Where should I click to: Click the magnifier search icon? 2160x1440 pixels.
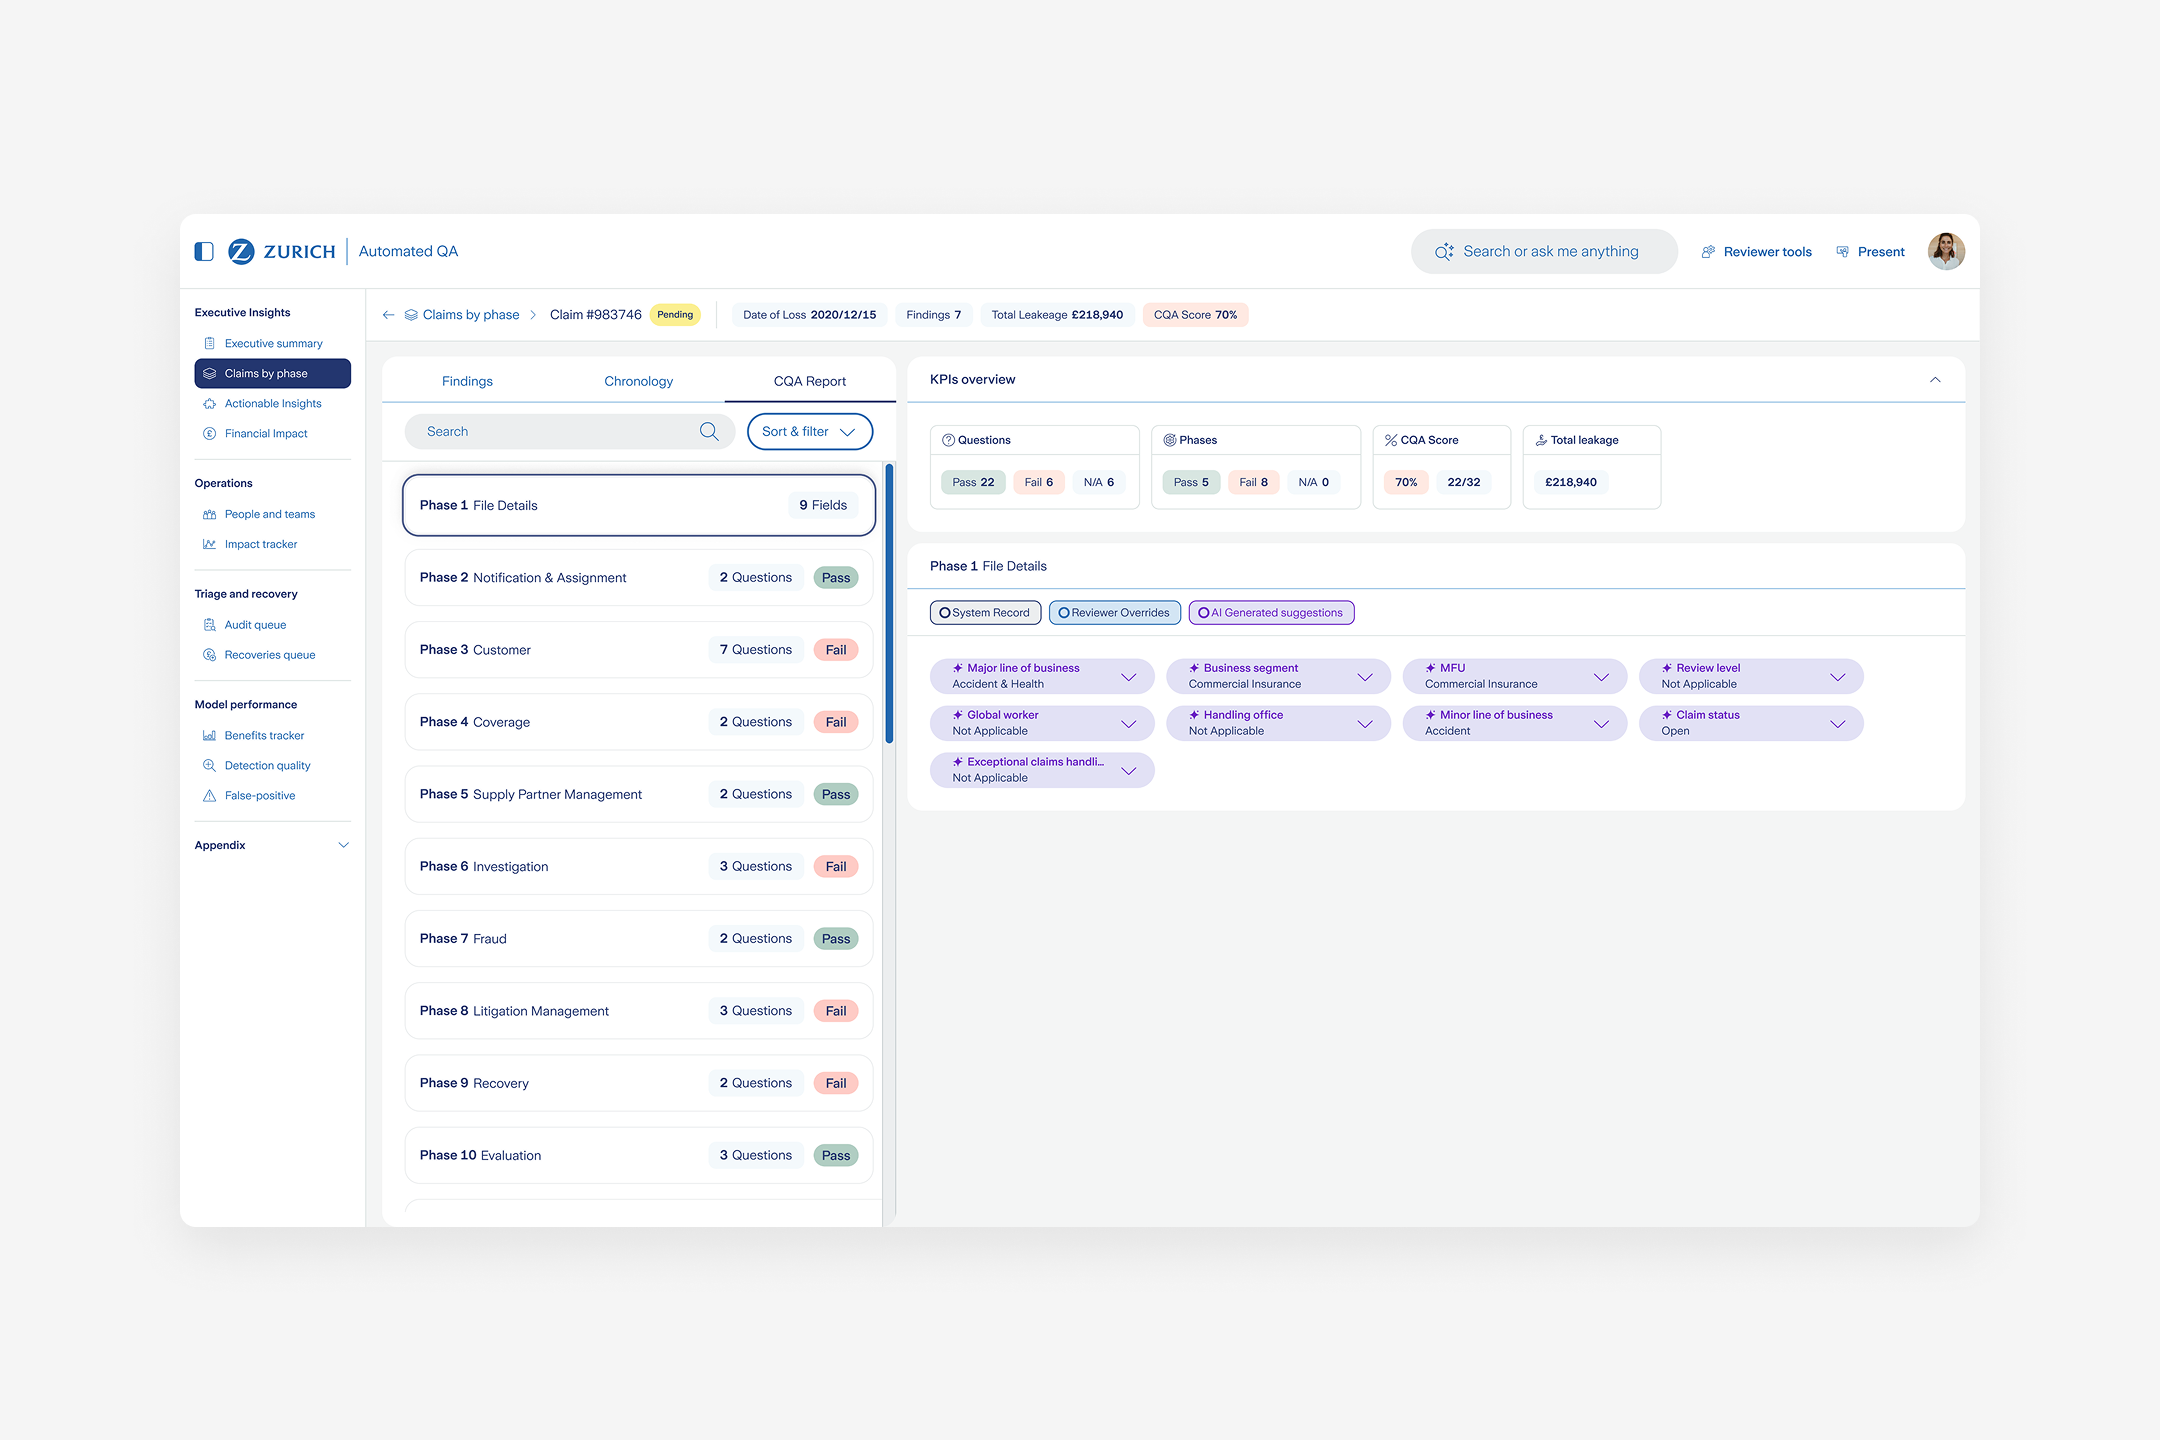pyautogui.click(x=709, y=432)
